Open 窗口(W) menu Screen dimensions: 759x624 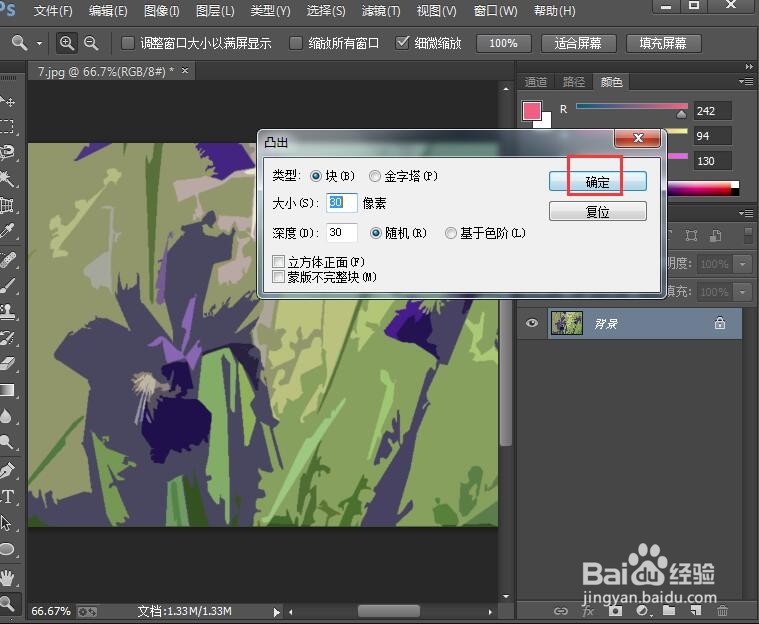(495, 11)
